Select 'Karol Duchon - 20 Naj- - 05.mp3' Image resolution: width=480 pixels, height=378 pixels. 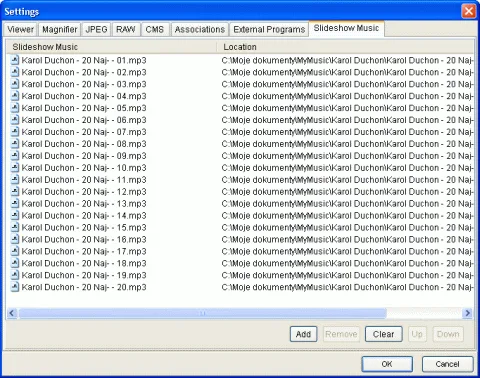[84, 108]
